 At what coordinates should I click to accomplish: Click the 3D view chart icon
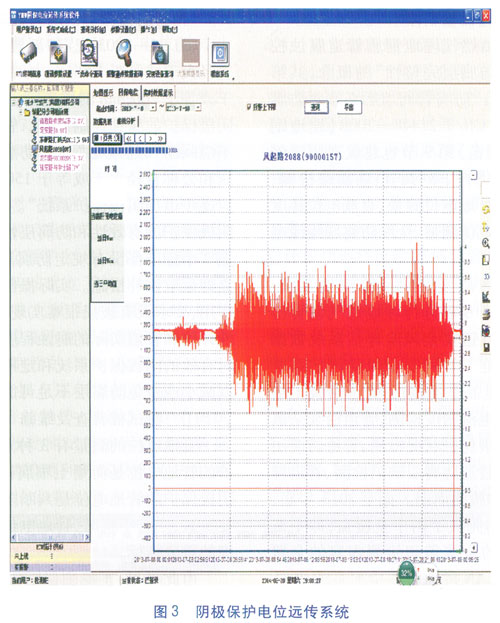[486, 277]
